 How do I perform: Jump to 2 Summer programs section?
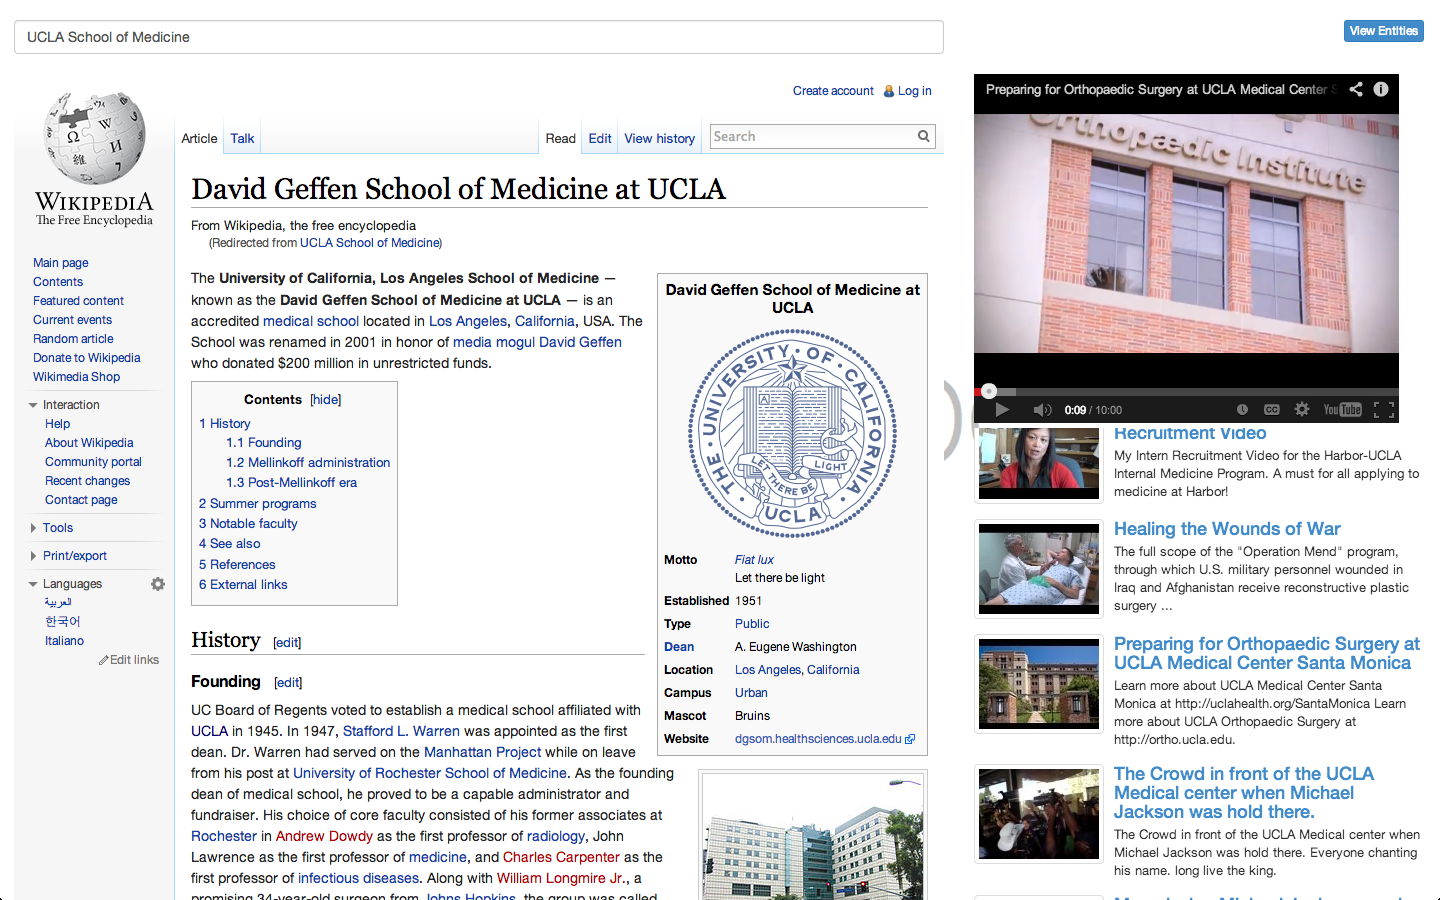(x=257, y=504)
